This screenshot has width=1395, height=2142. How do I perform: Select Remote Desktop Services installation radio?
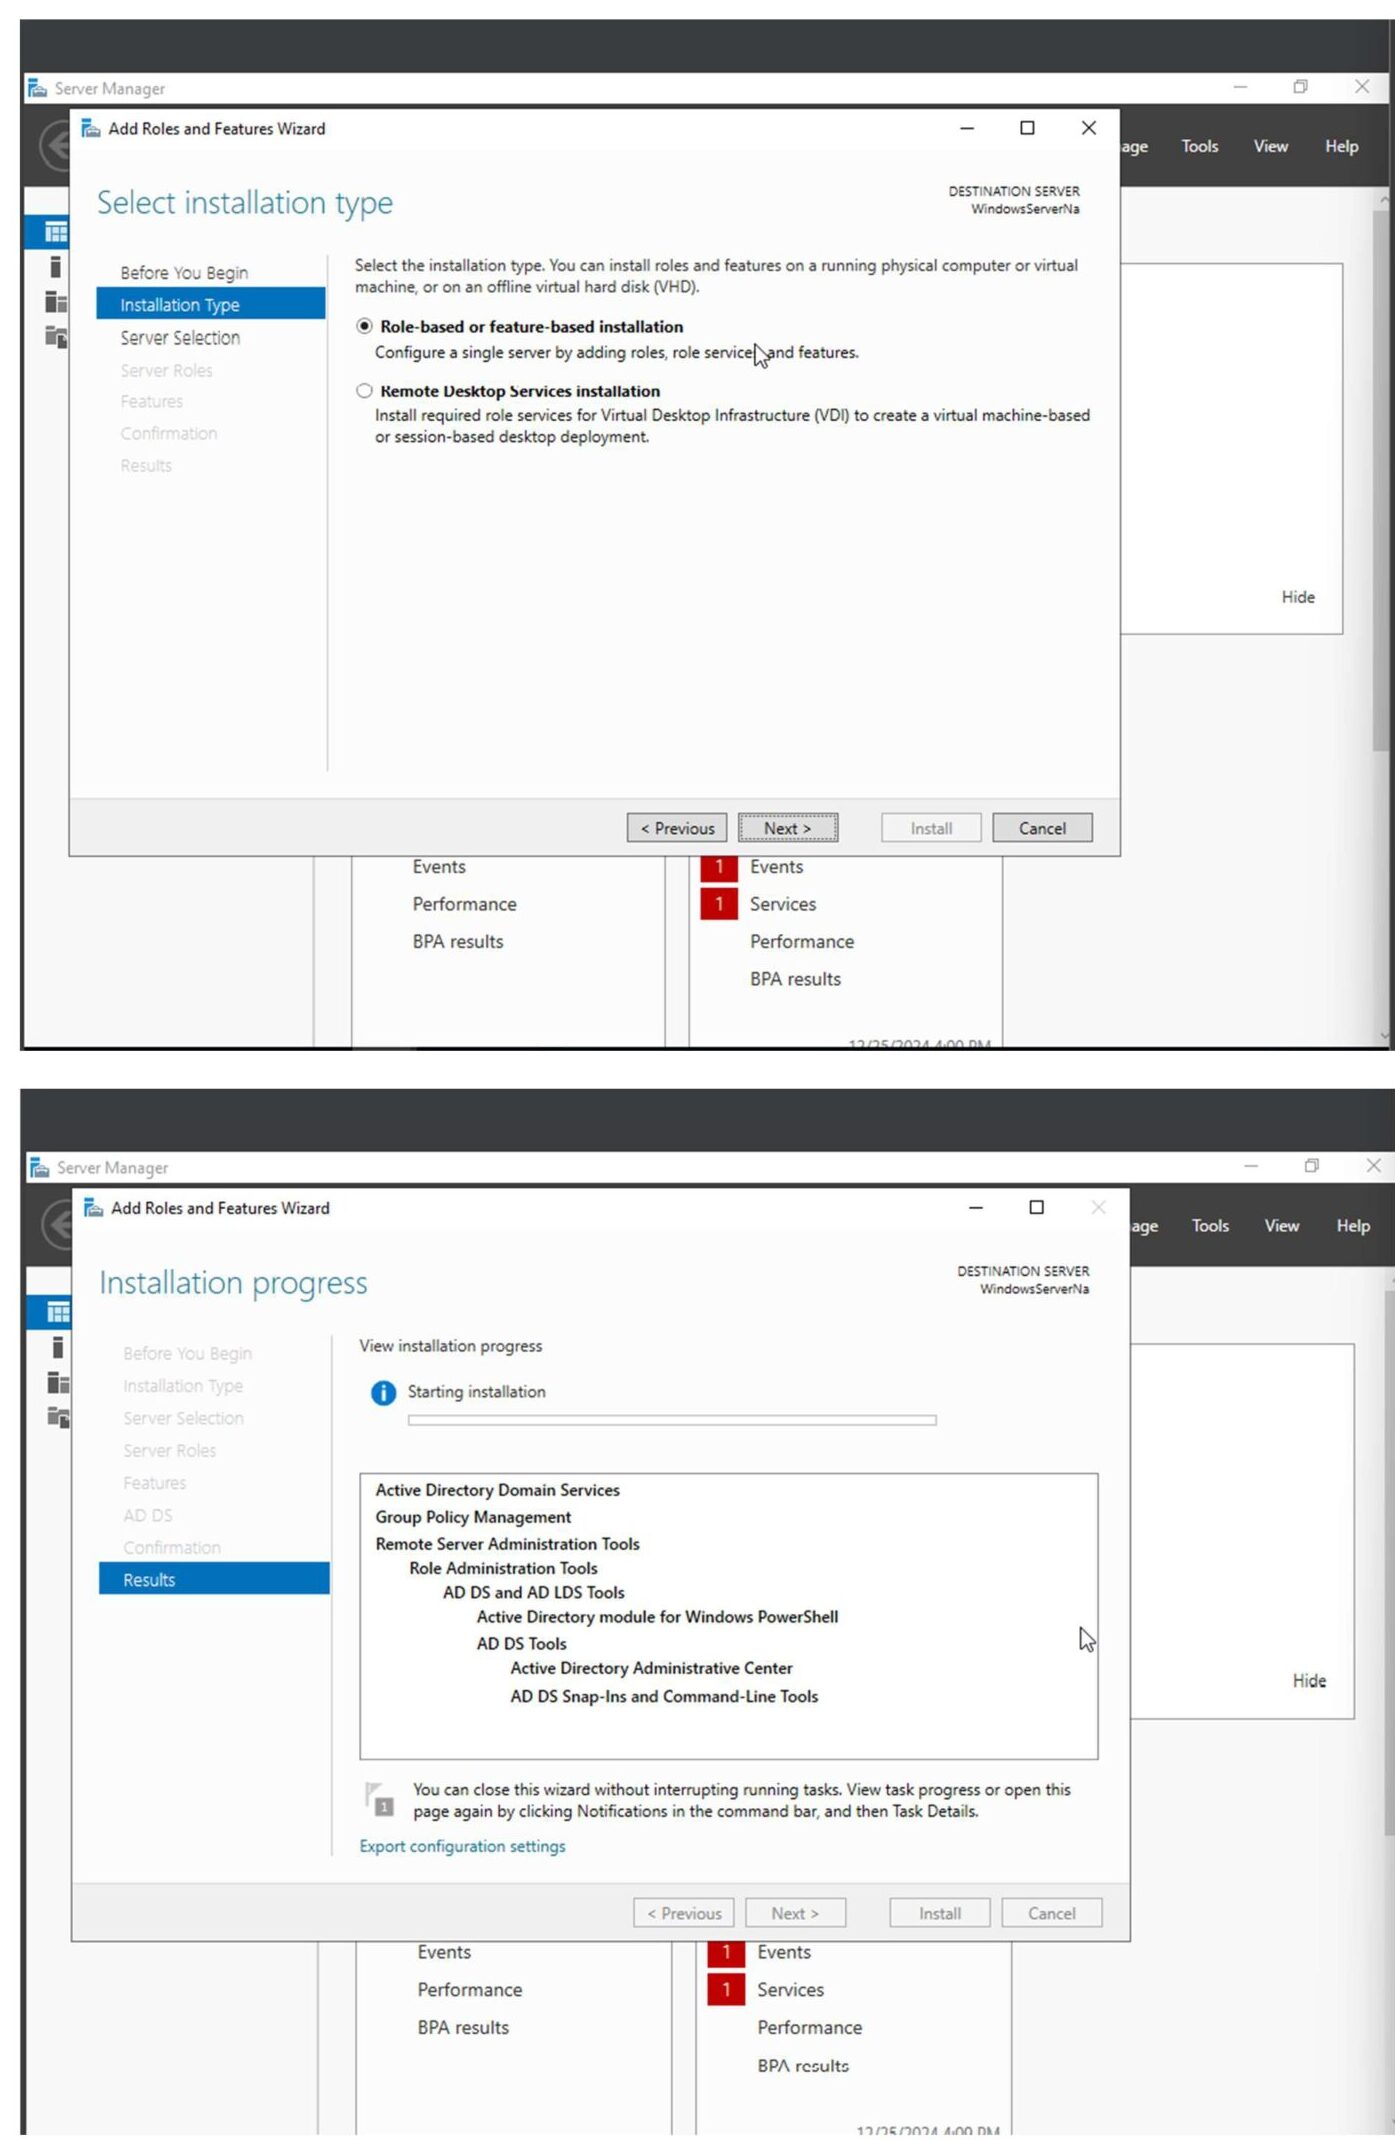(x=364, y=391)
